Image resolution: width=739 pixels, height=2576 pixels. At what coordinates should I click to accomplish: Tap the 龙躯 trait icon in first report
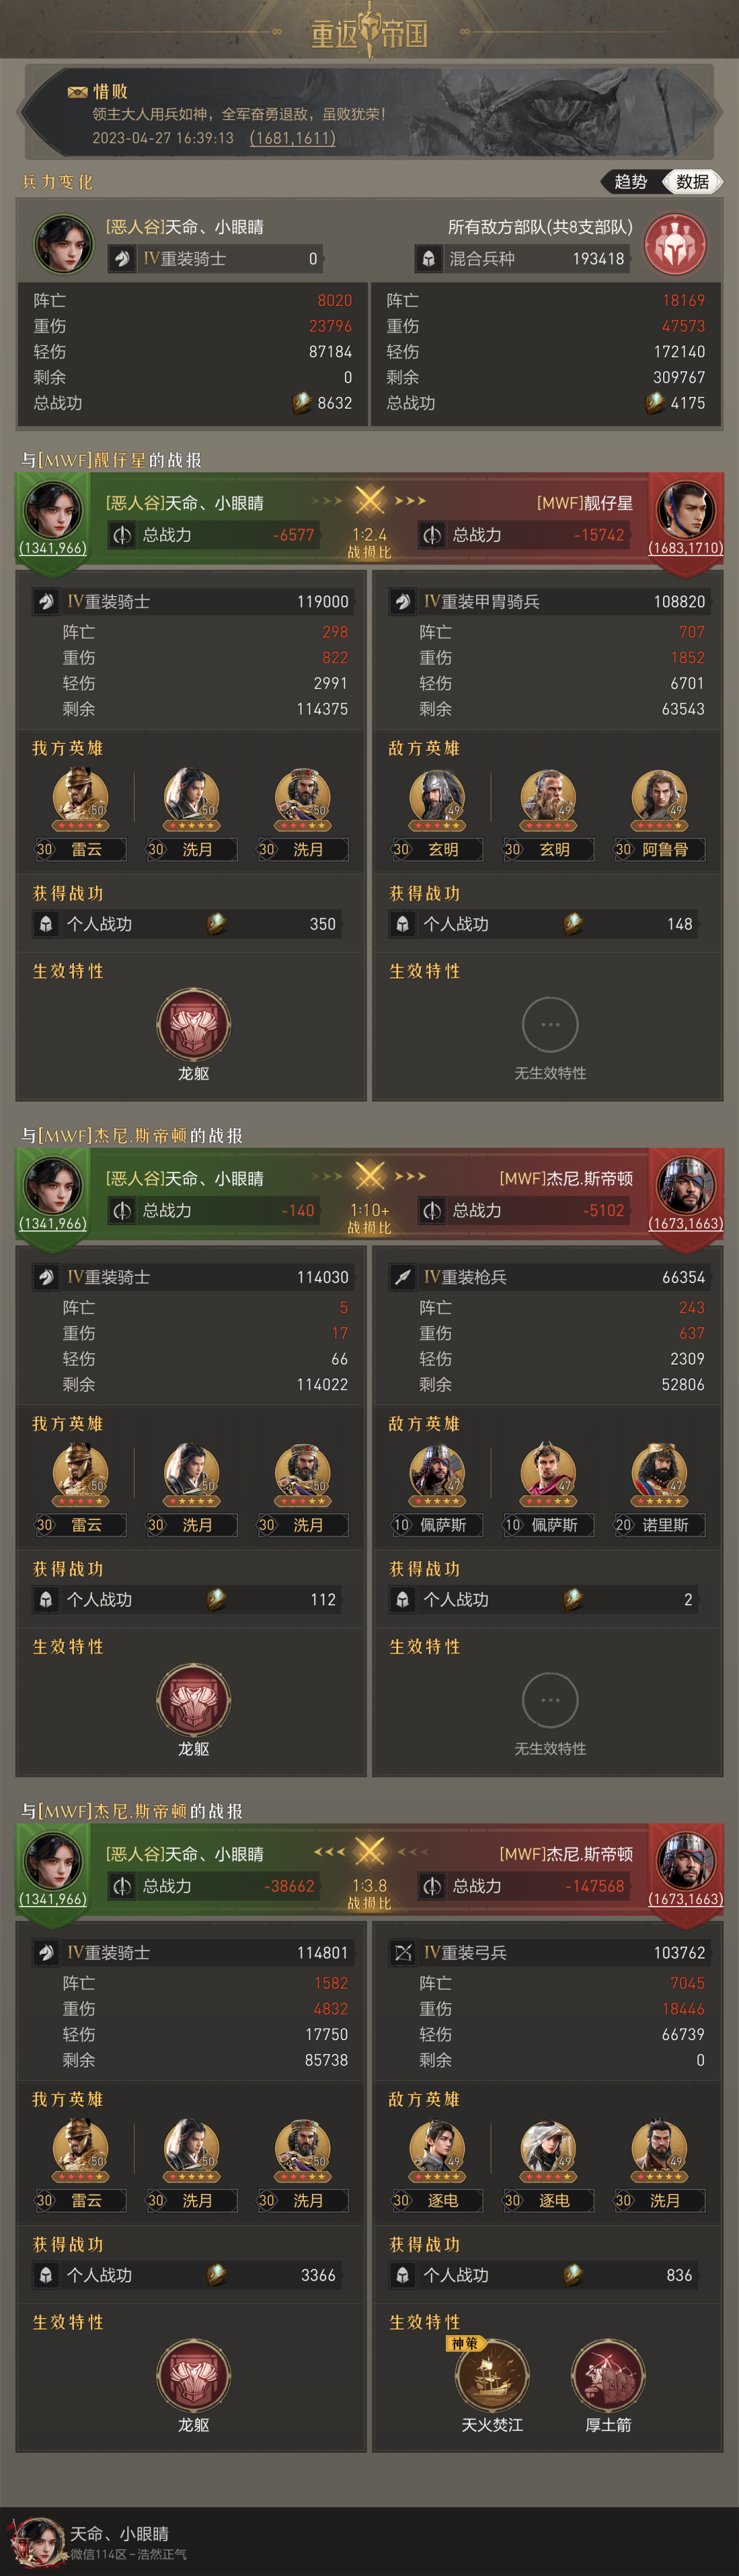[193, 1024]
